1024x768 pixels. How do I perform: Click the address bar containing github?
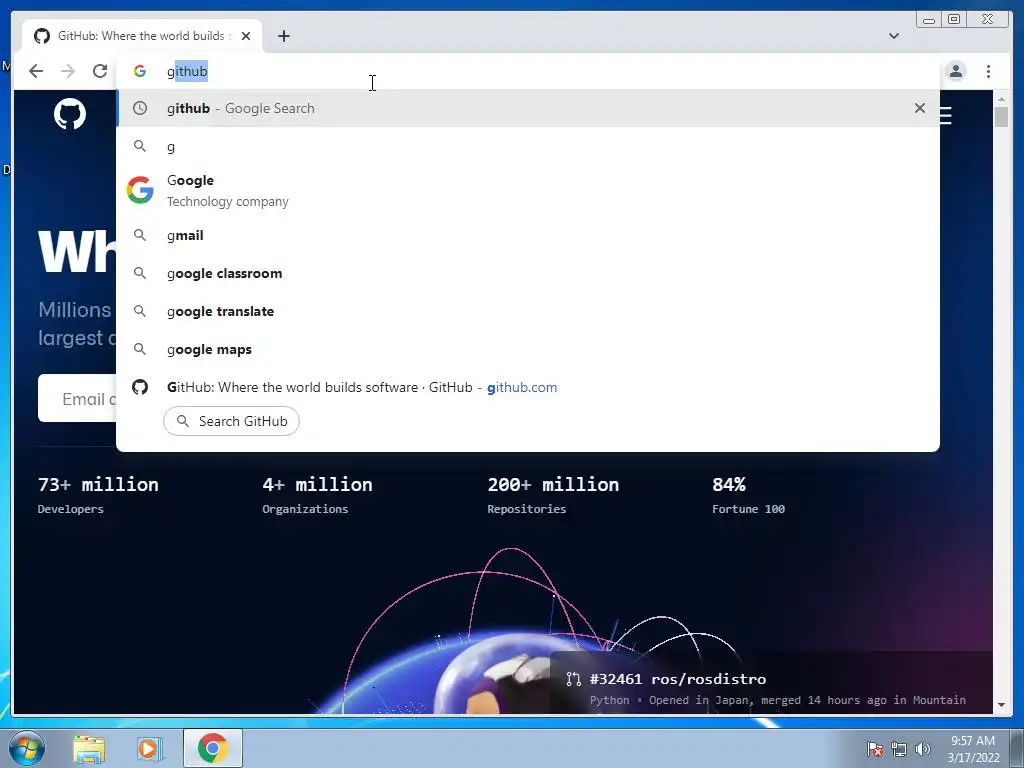[529, 71]
